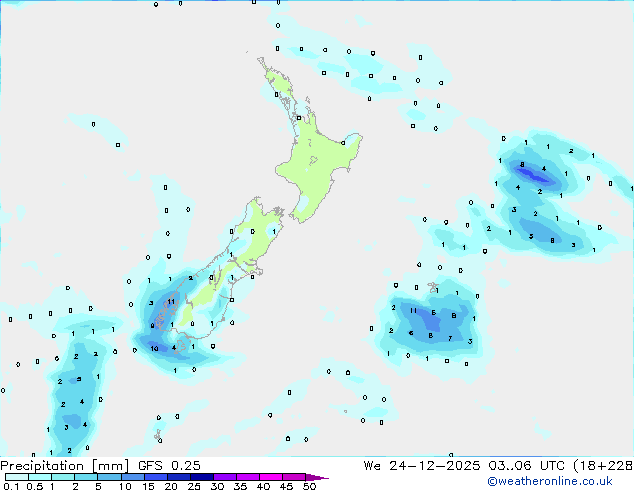Click the '50' legend scale label
This screenshot has height=490, width=634.
point(309,486)
